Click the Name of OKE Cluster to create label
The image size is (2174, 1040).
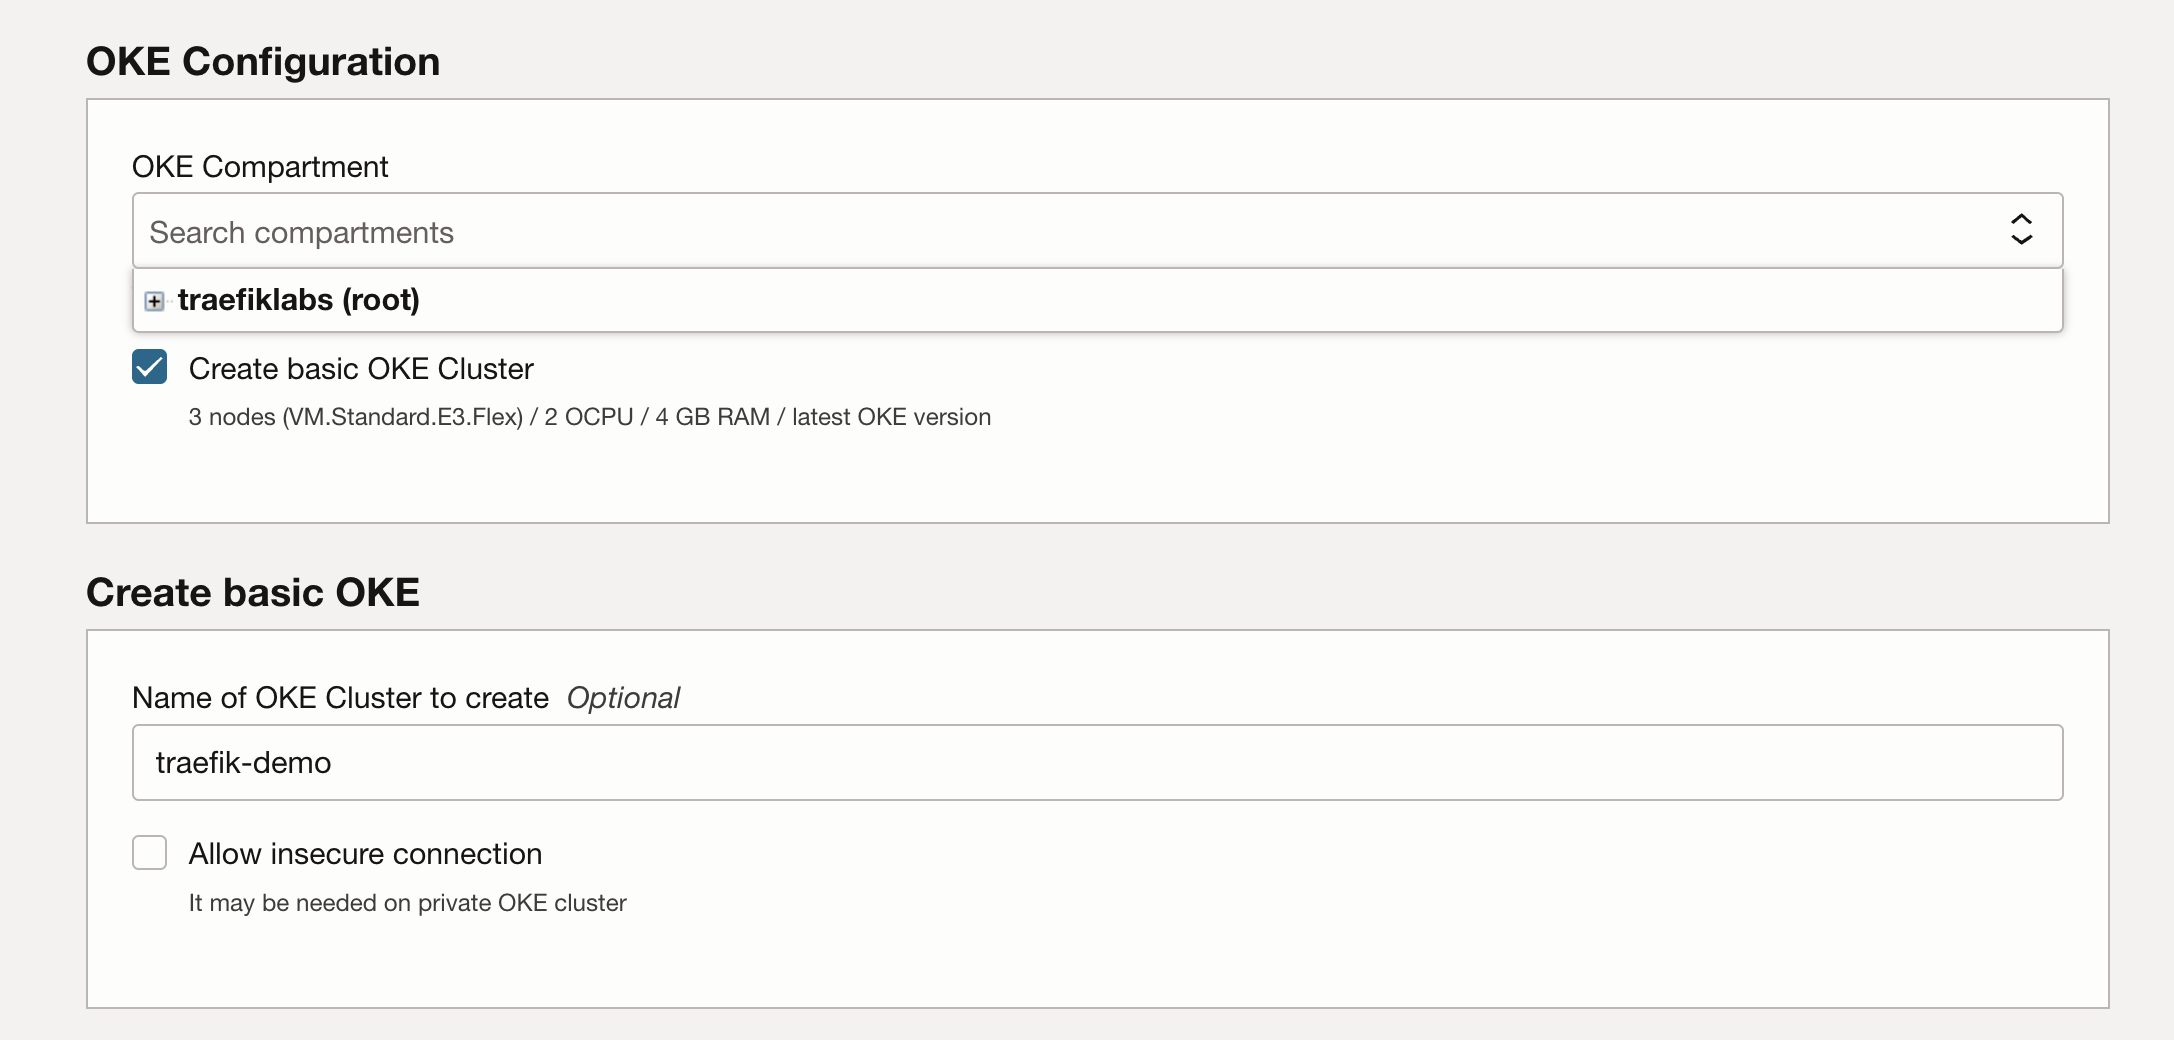coord(340,698)
